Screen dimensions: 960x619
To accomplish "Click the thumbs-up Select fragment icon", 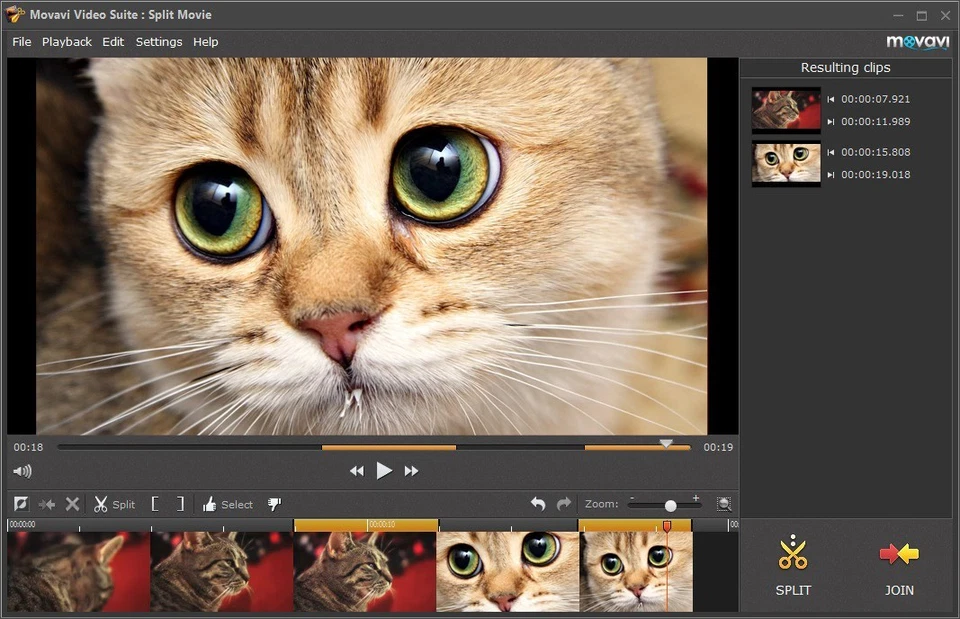I will click(210, 504).
